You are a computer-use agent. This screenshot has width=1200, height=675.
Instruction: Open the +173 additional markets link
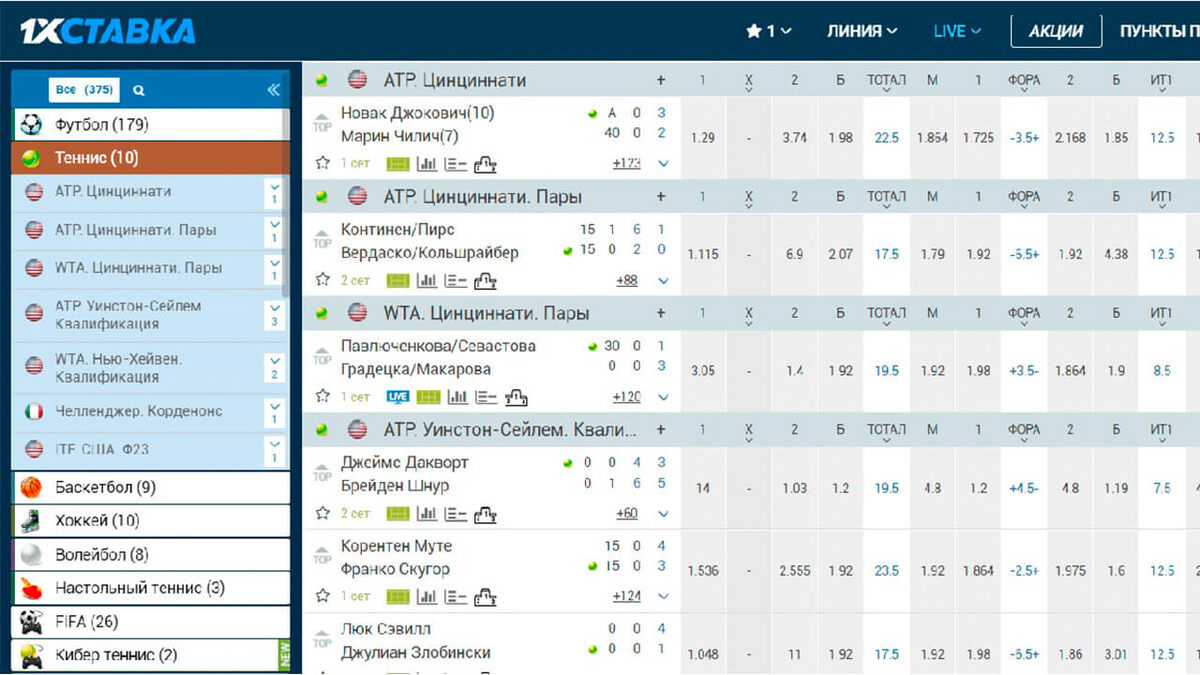tap(626, 164)
